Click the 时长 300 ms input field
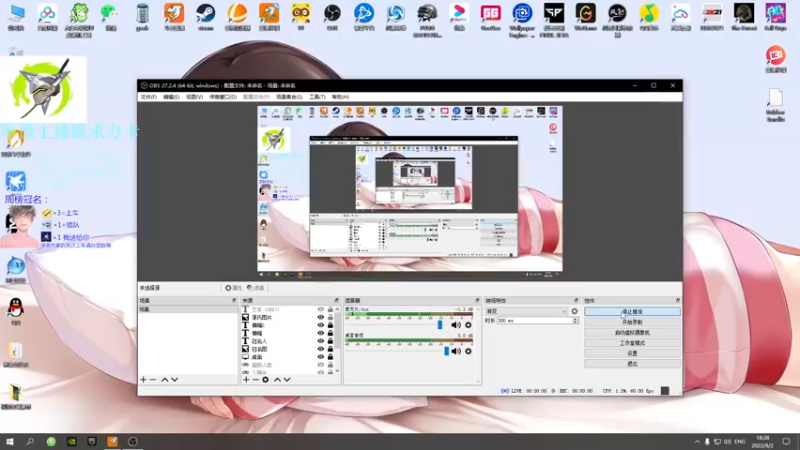The image size is (800, 450). click(534, 320)
